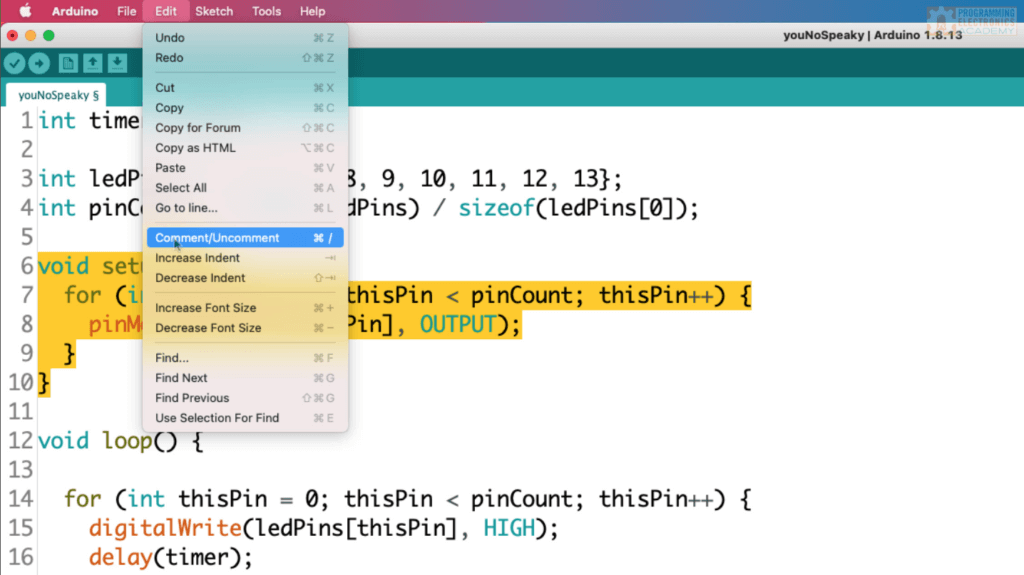Choose Increase Font Size

pyautogui.click(x=245, y=308)
